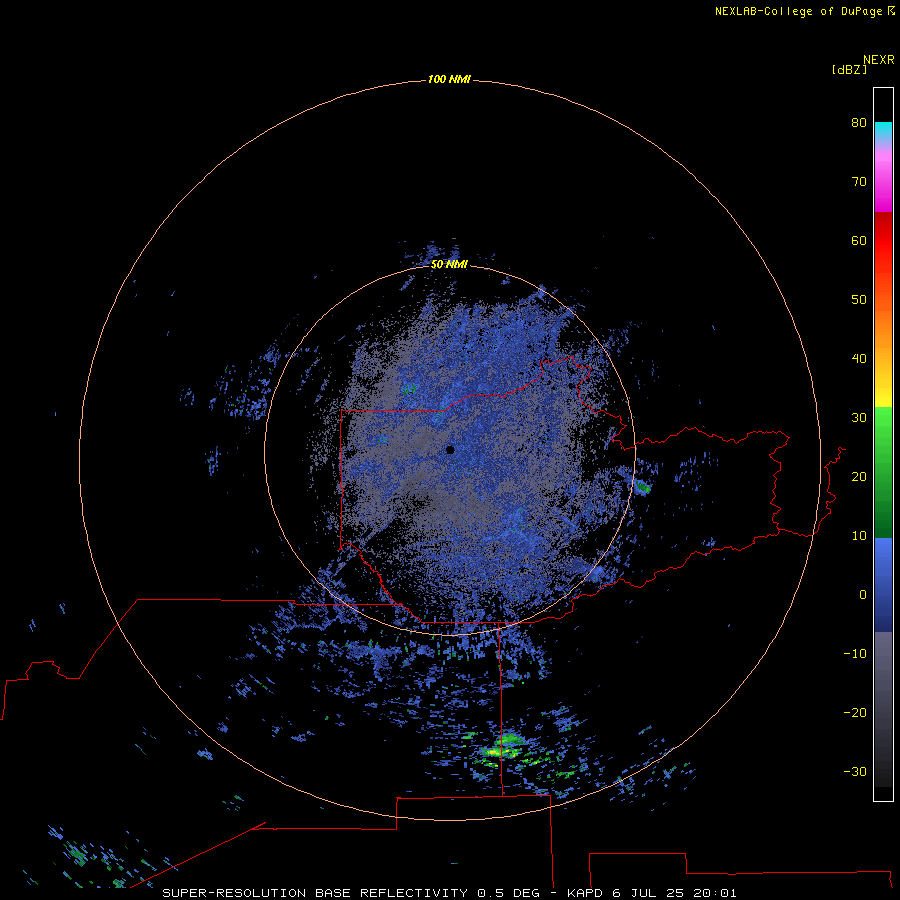Click the -20 dBZ scale value
Viewport: 900px width, 900px height.
point(855,712)
